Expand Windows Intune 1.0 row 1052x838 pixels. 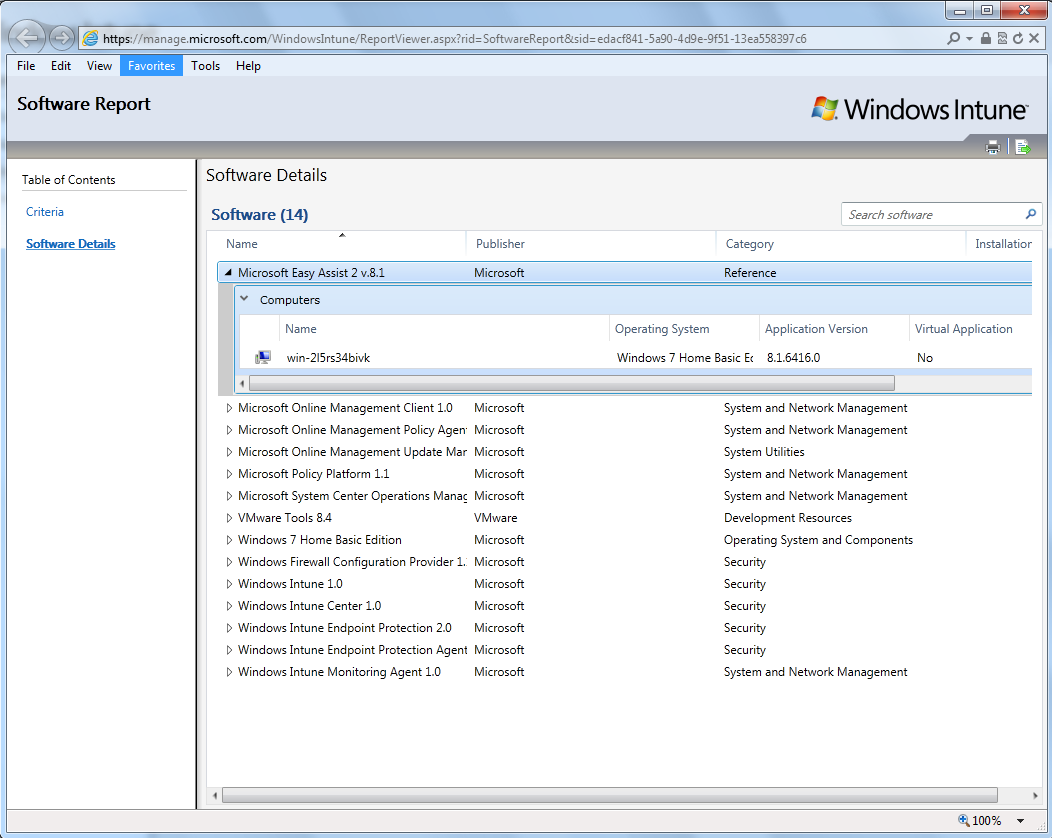click(x=229, y=584)
